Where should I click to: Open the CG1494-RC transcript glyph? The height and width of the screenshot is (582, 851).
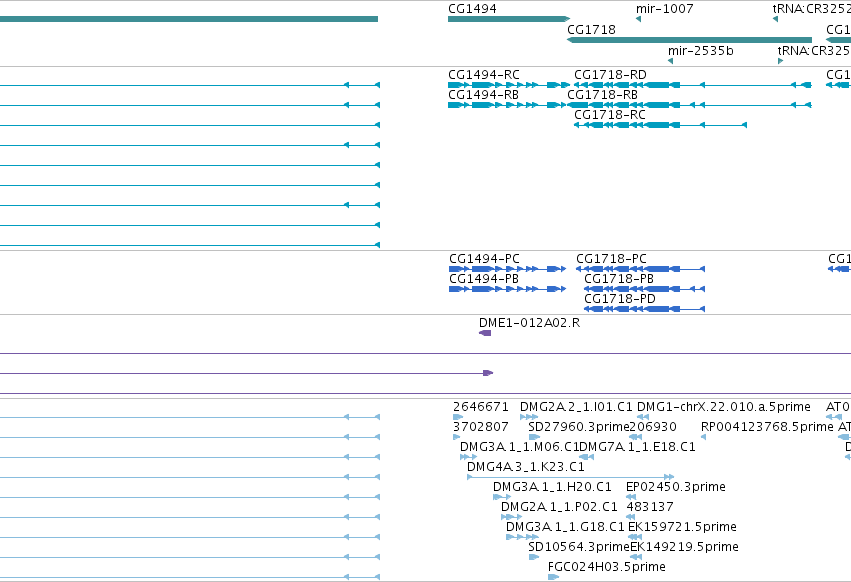[x=509, y=85]
